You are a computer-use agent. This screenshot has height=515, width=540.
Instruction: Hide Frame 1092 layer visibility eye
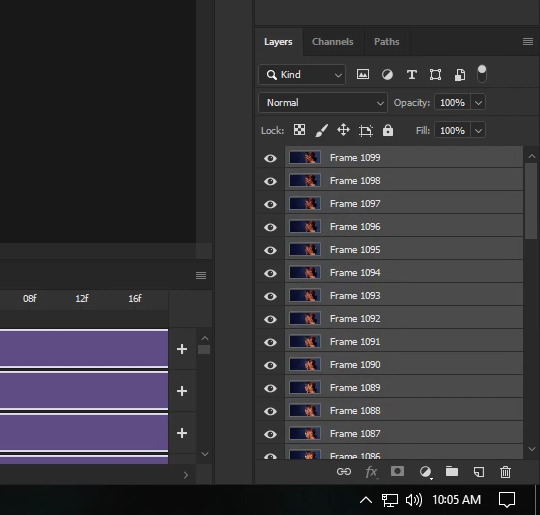pyautogui.click(x=270, y=319)
